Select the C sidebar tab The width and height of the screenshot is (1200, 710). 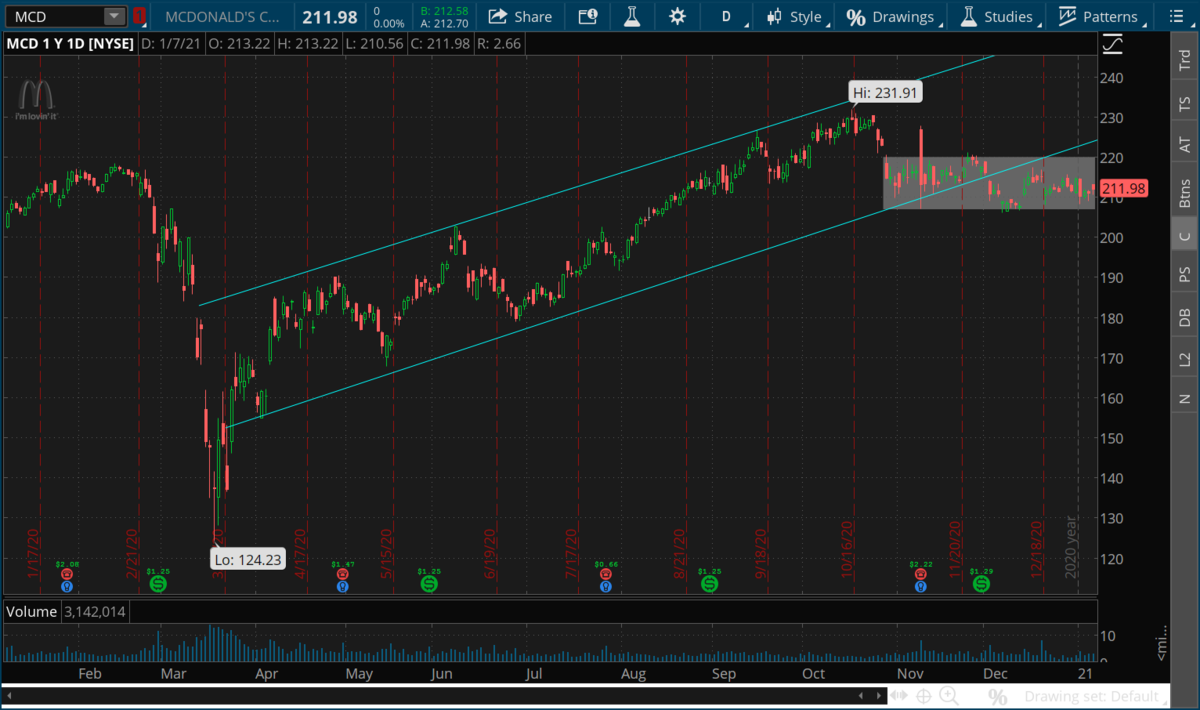[1185, 235]
